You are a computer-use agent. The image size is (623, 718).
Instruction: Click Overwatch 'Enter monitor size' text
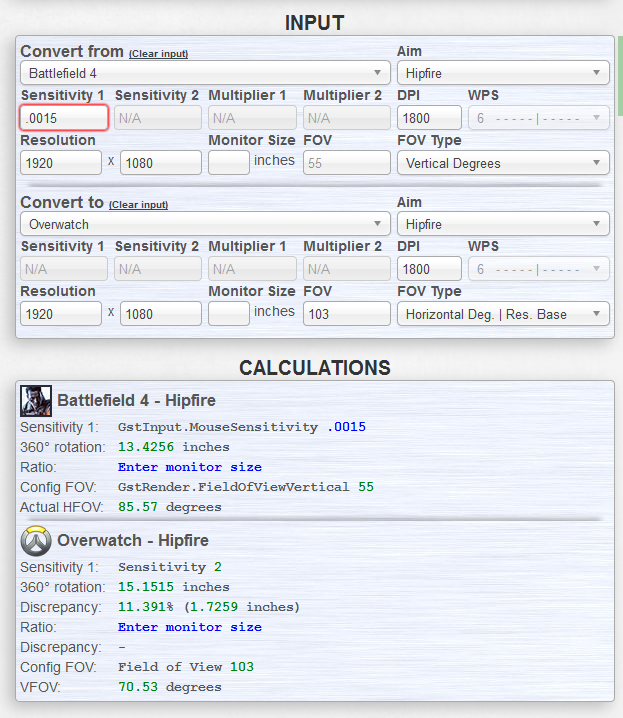coord(190,627)
